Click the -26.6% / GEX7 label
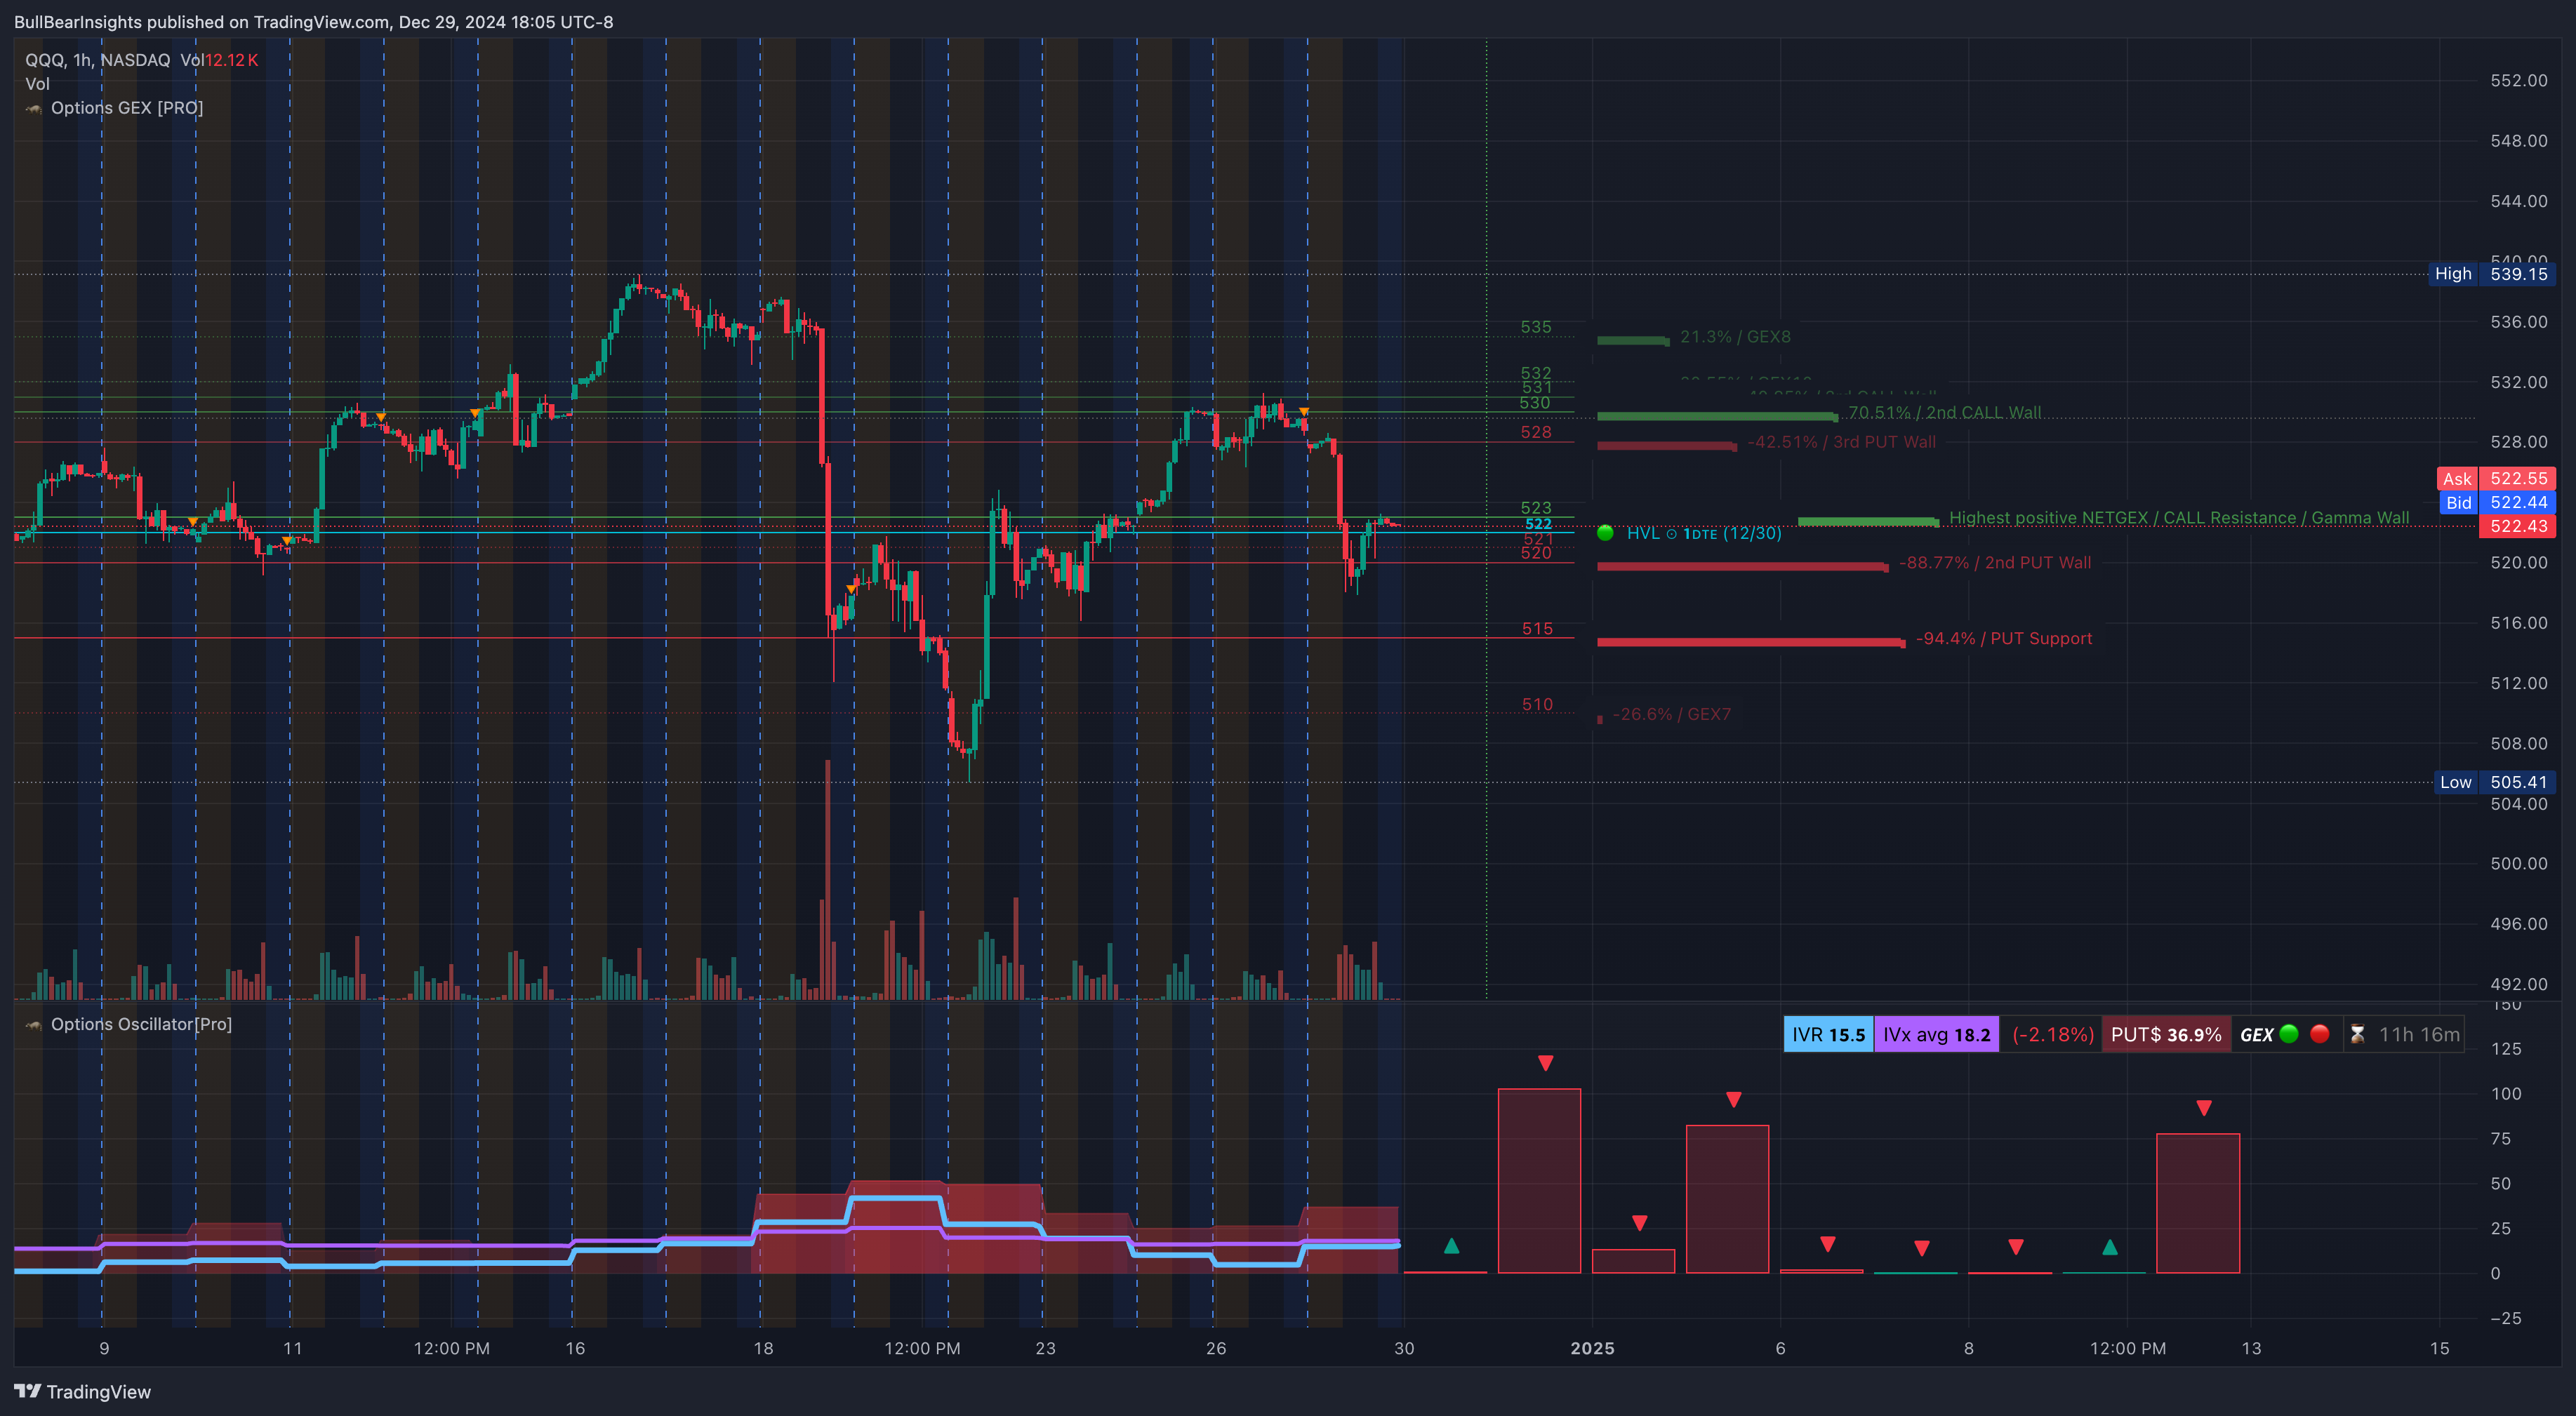Viewport: 2576px width, 1416px height. click(1671, 714)
